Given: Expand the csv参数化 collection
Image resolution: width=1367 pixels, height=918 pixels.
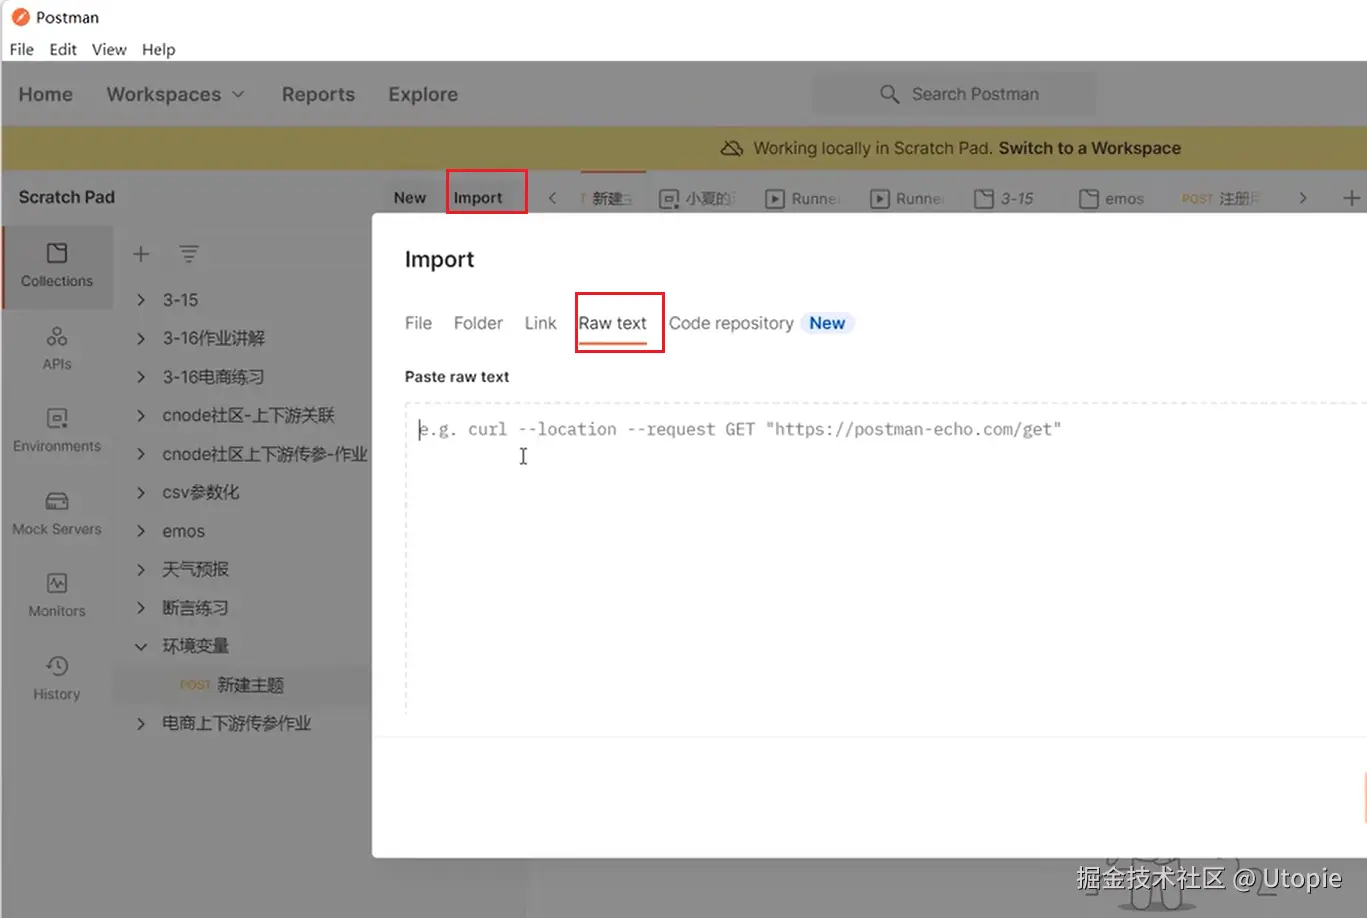Looking at the screenshot, I should pyautogui.click(x=141, y=492).
